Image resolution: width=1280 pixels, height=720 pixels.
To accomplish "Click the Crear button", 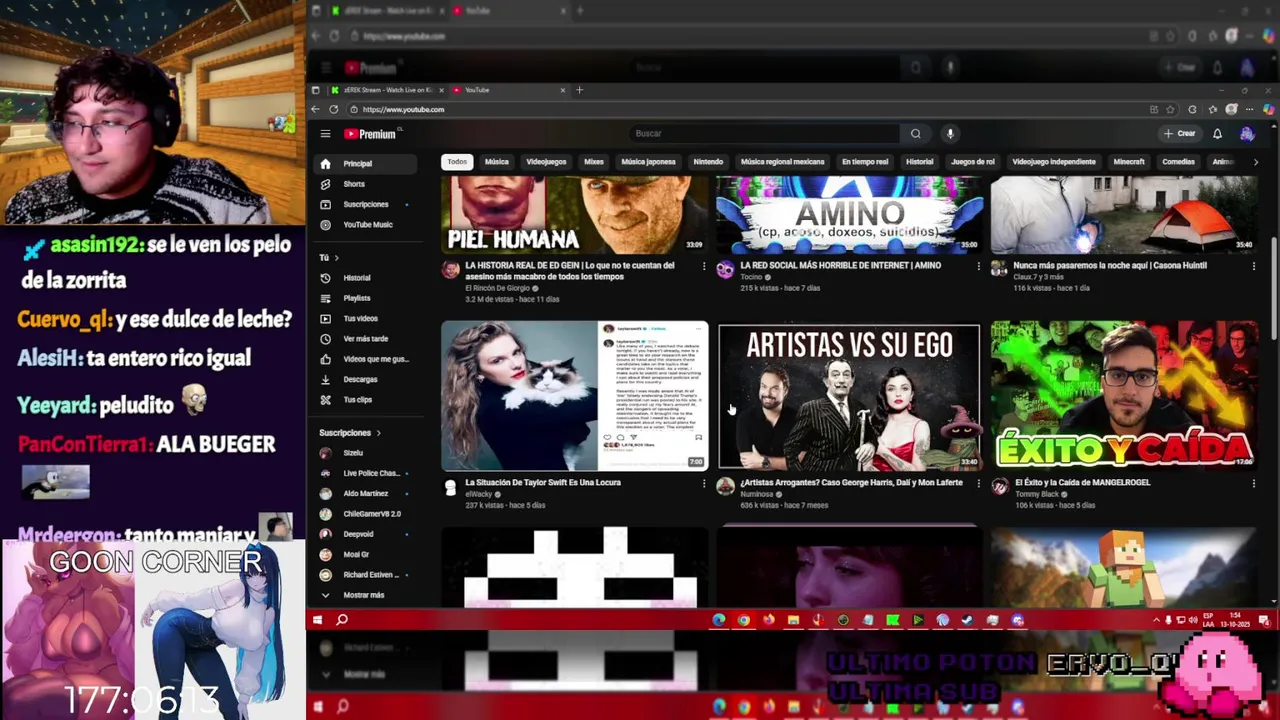I will point(1180,133).
